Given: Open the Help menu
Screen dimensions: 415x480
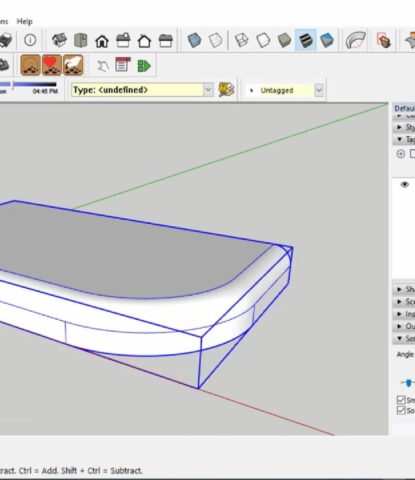Looking at the screenshot, I should tap(25, 22).
